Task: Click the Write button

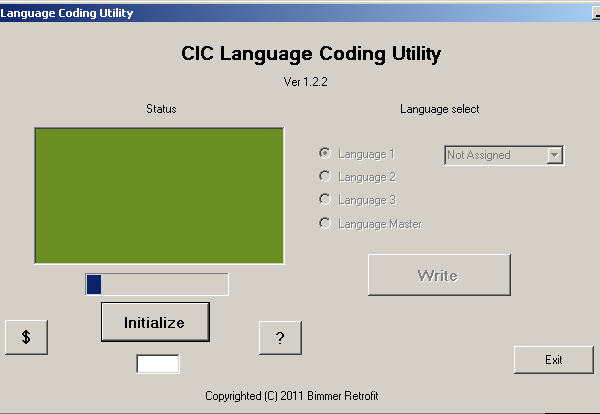Action: tap(439, 275)
